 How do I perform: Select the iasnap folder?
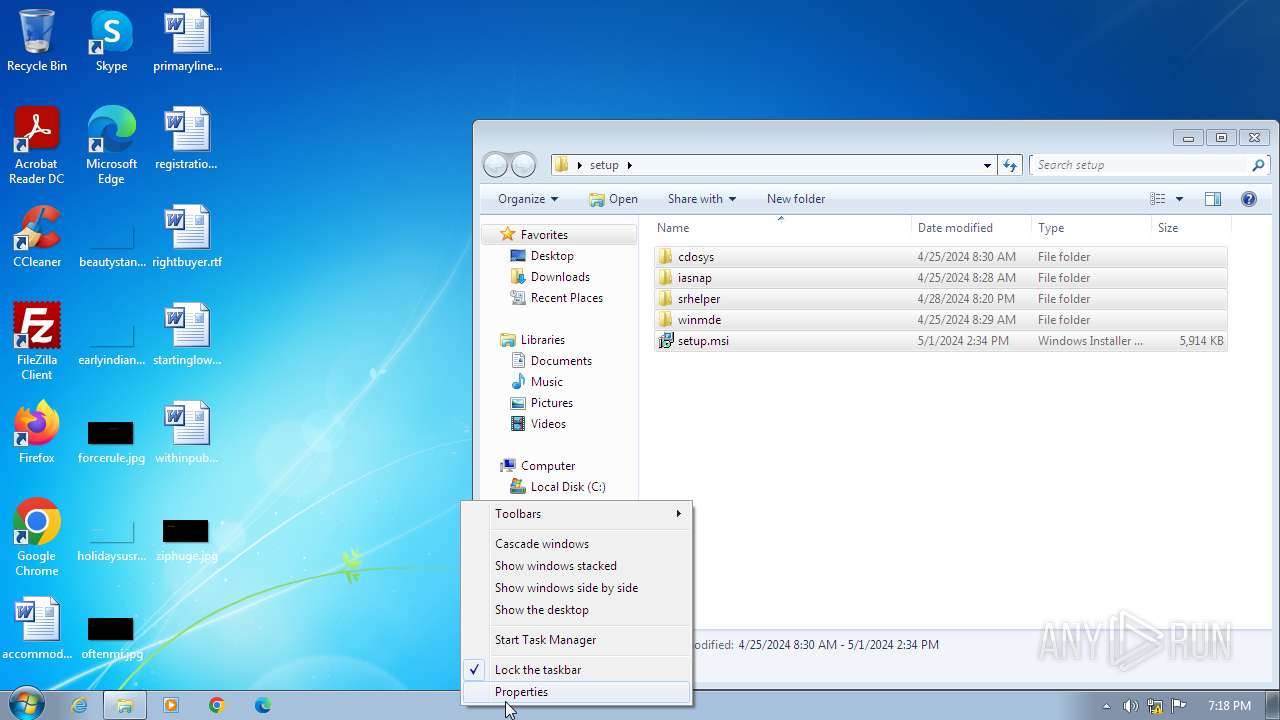point(940,278)
